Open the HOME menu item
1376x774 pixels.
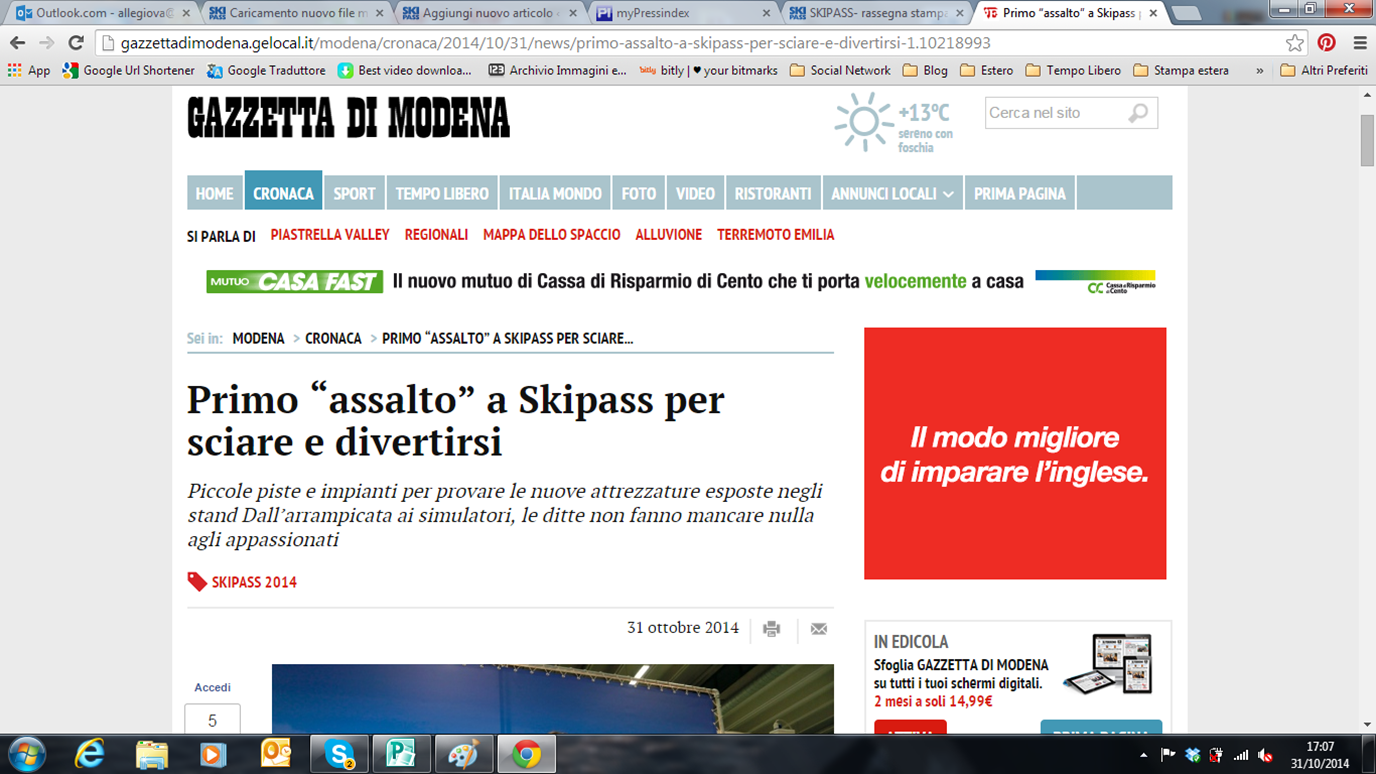coord(215,193)
